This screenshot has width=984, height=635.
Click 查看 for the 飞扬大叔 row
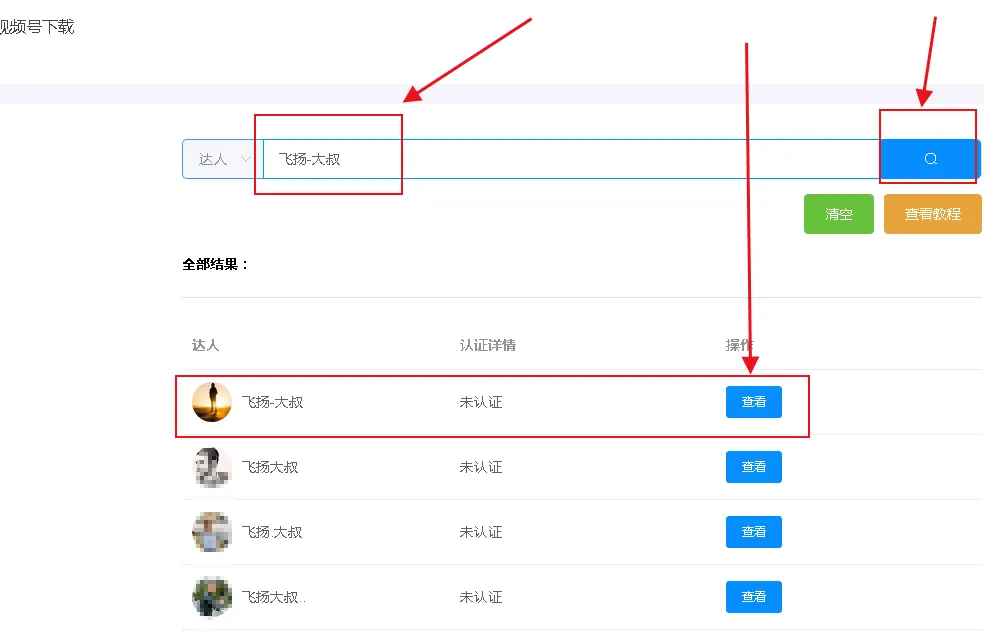coord(754,467)
